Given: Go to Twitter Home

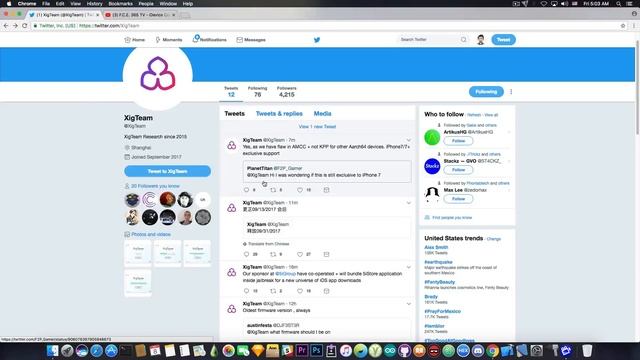Looking at the screenshot, I should [x=135, y=40].
